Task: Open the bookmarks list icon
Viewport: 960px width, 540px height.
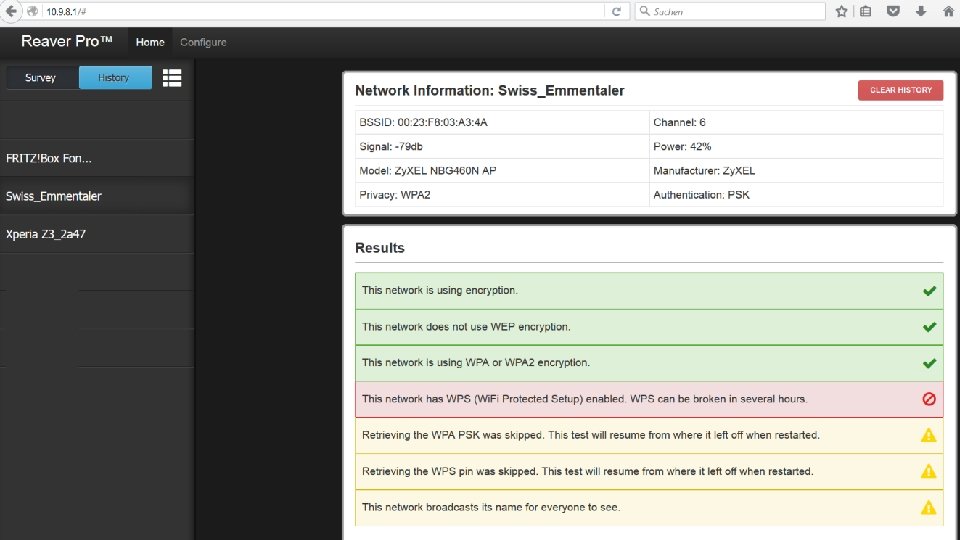Action: pos(866,11)
